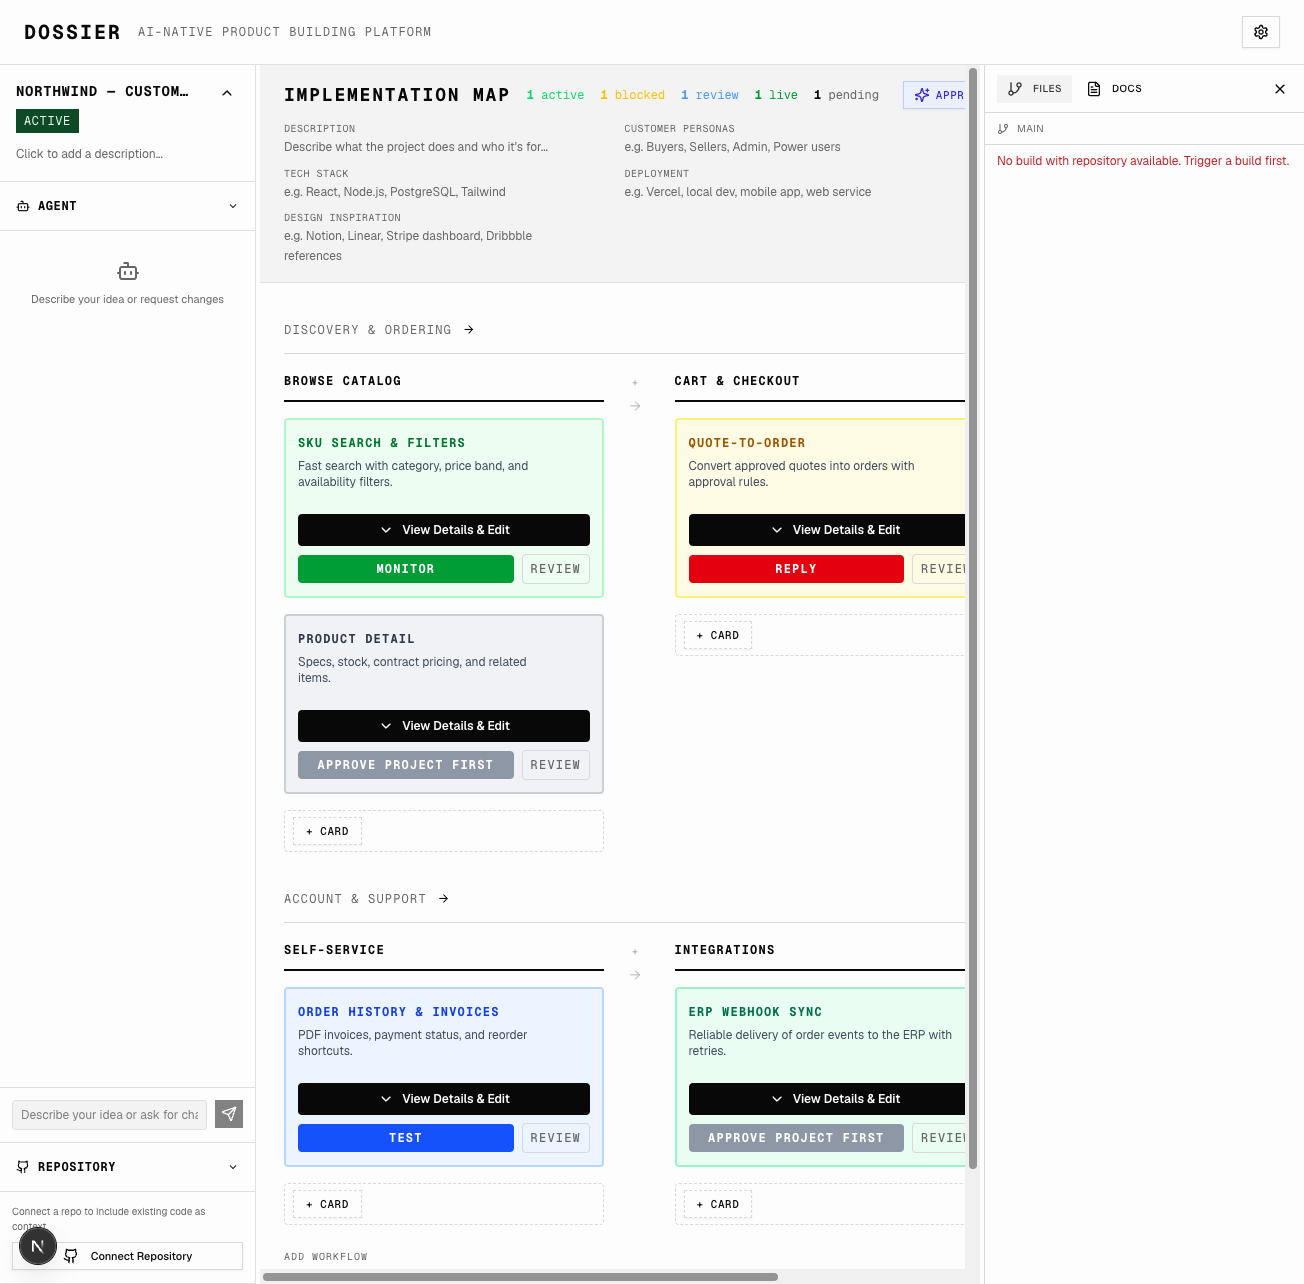
Task: Click the robot icon in the agent panel
Action: click(128, 271)
